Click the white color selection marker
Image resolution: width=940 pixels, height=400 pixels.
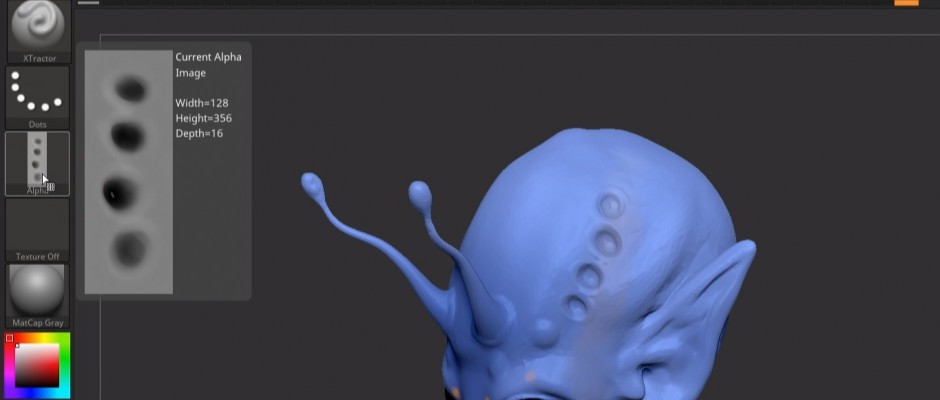coord(17,346)
